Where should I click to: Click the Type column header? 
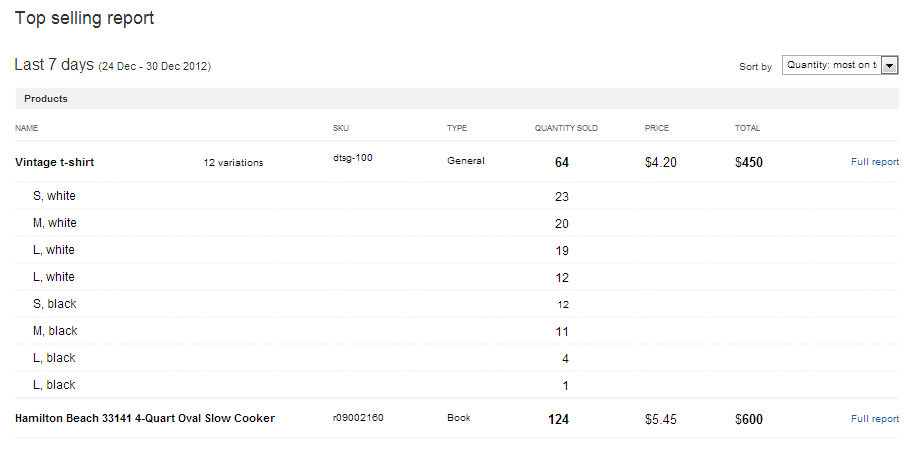coord(457,129)
